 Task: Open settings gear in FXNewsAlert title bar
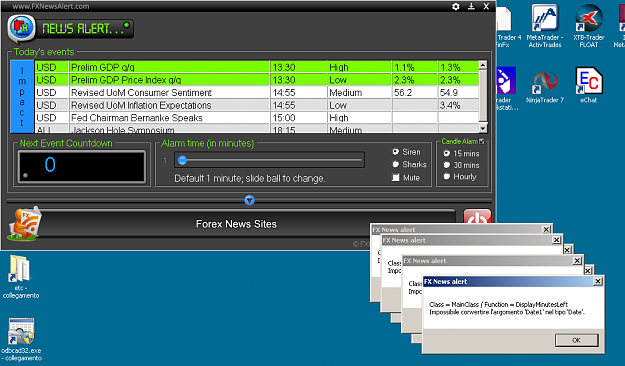pos(456,6)
